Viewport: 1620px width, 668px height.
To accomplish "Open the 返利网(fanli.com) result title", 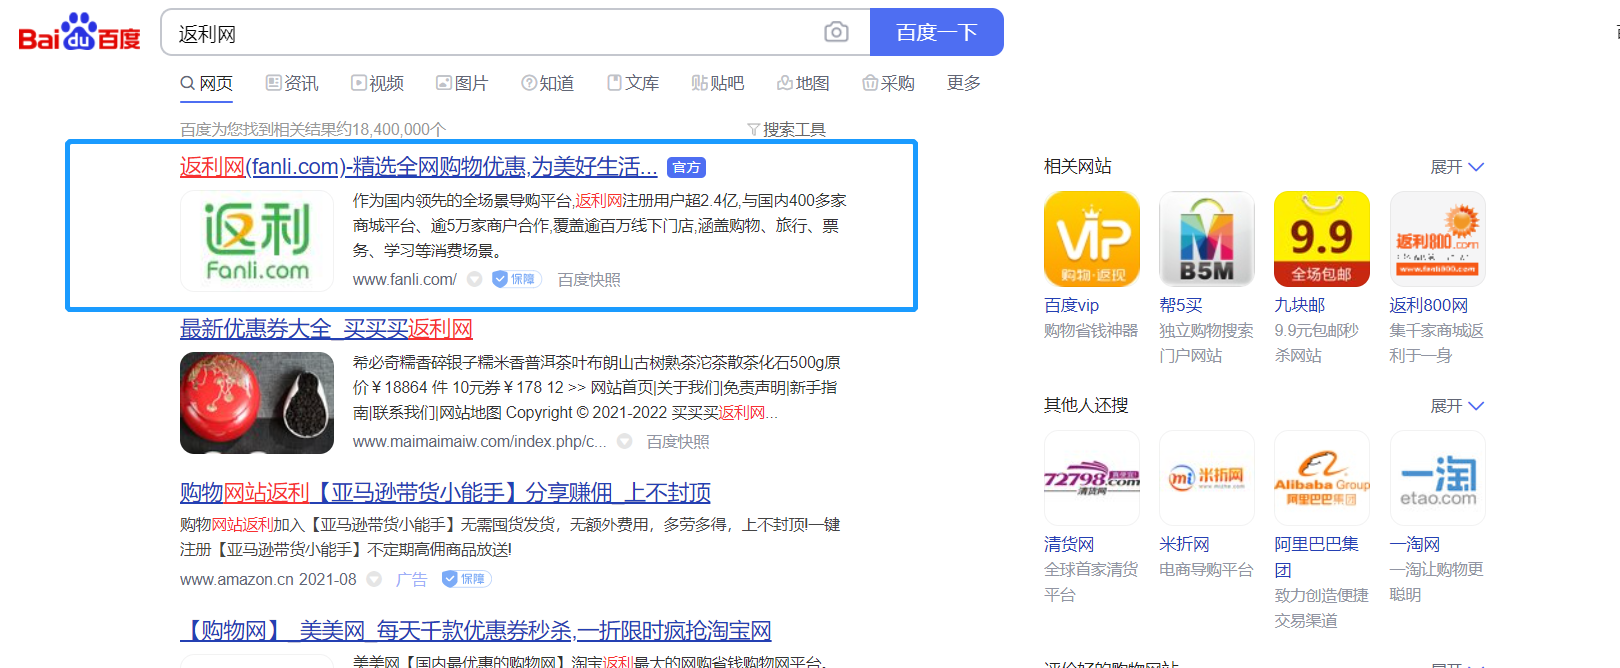I will pos(418,167).
